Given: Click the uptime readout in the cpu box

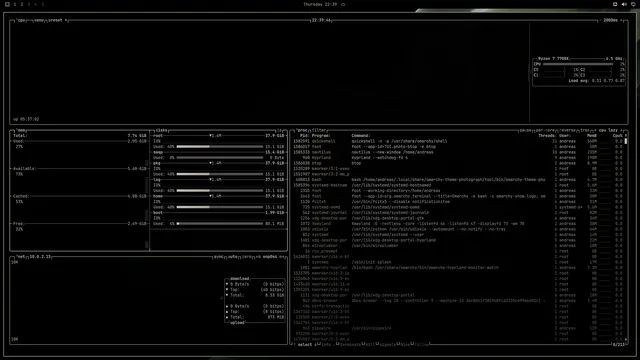Looking at the screenshot, I should coord(26,119).
